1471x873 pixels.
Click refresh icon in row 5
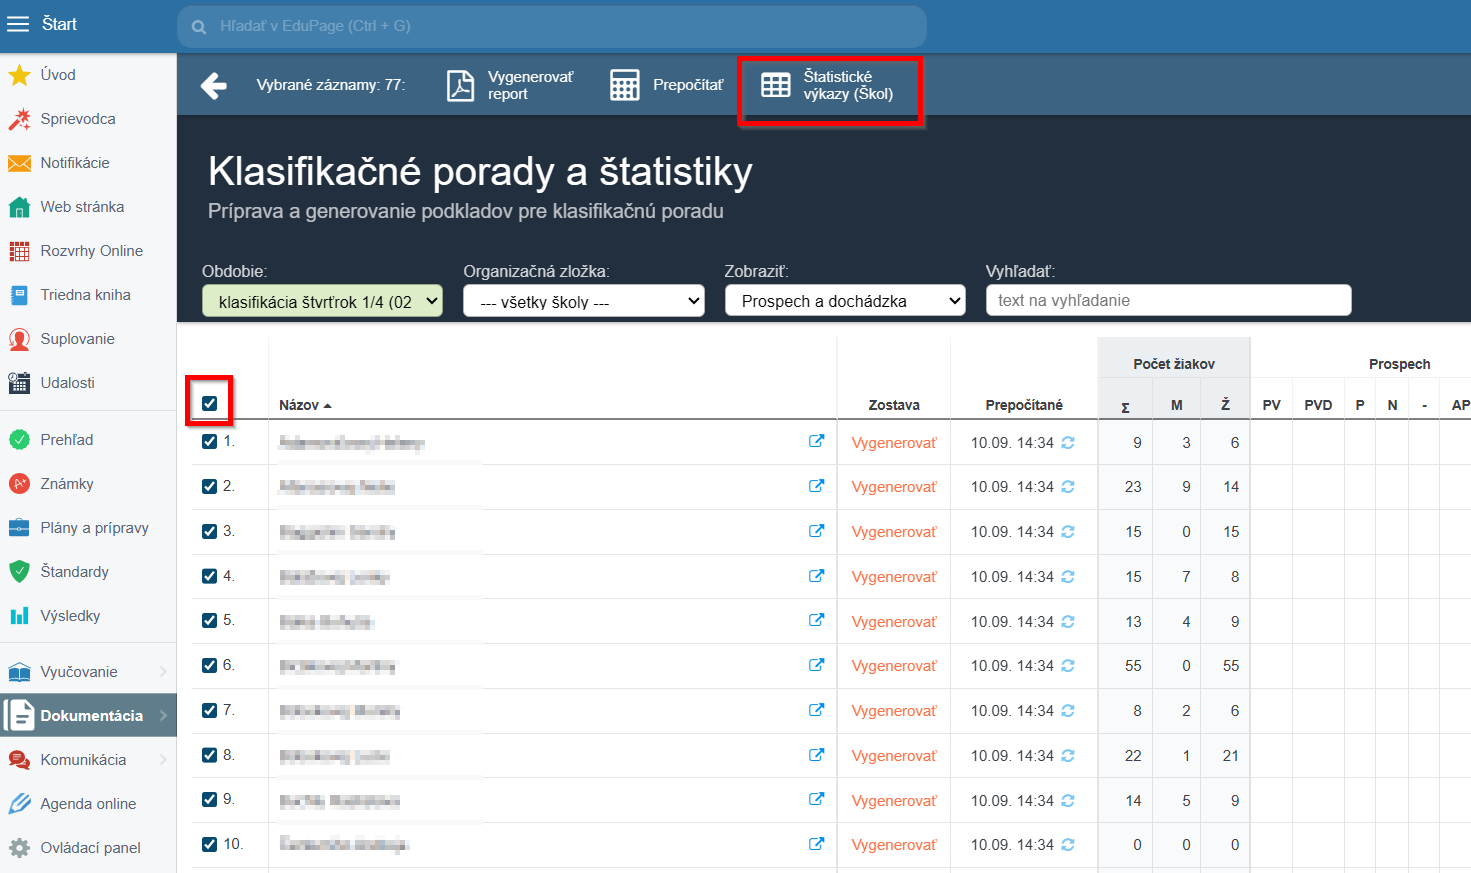click(x=1068, y=622)
